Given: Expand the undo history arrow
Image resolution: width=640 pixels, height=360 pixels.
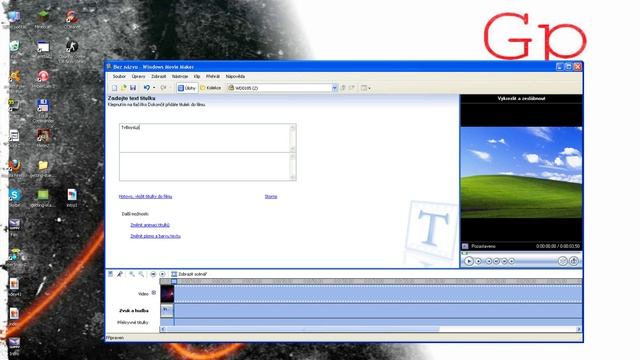Looking at the screenshot, I should 154,88.
